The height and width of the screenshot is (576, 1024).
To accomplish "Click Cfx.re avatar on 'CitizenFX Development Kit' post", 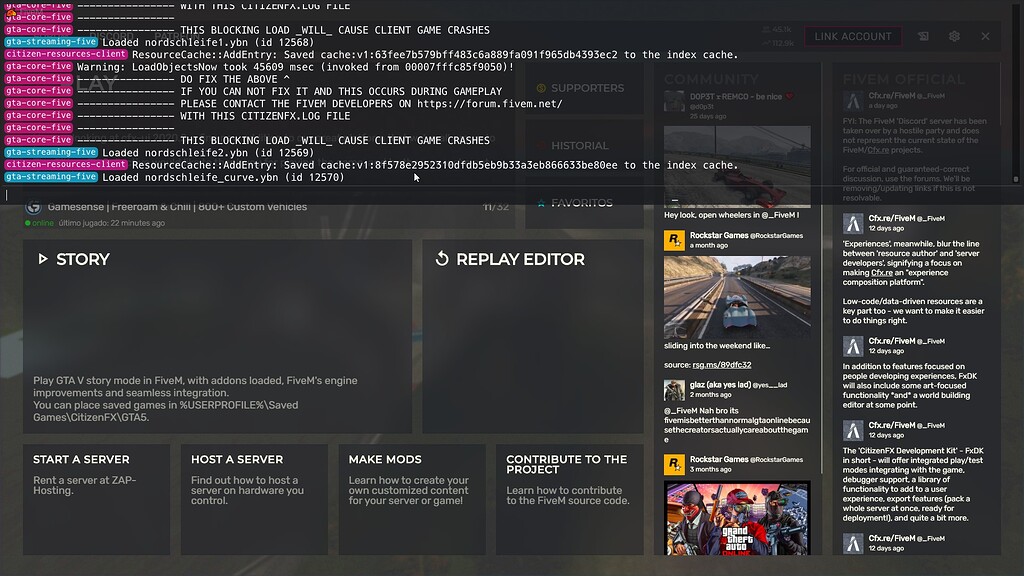I will coord(853,430).
